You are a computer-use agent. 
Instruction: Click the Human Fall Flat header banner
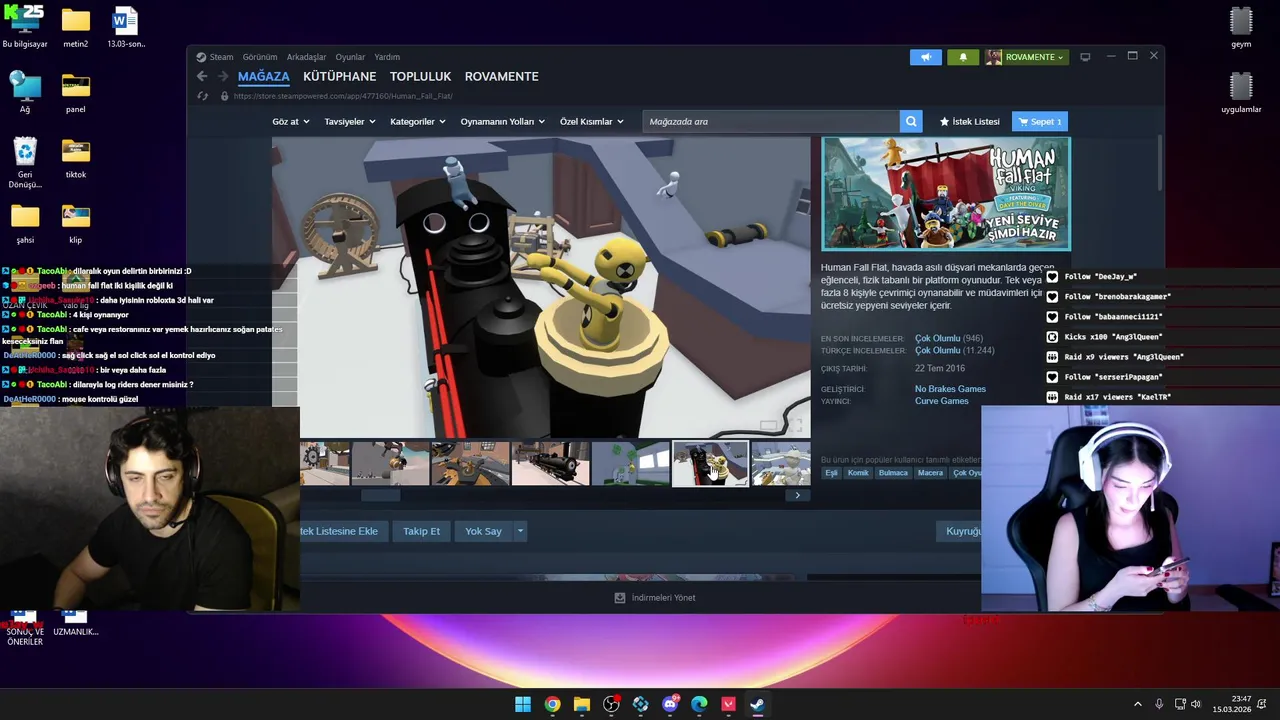coord(946,193)
